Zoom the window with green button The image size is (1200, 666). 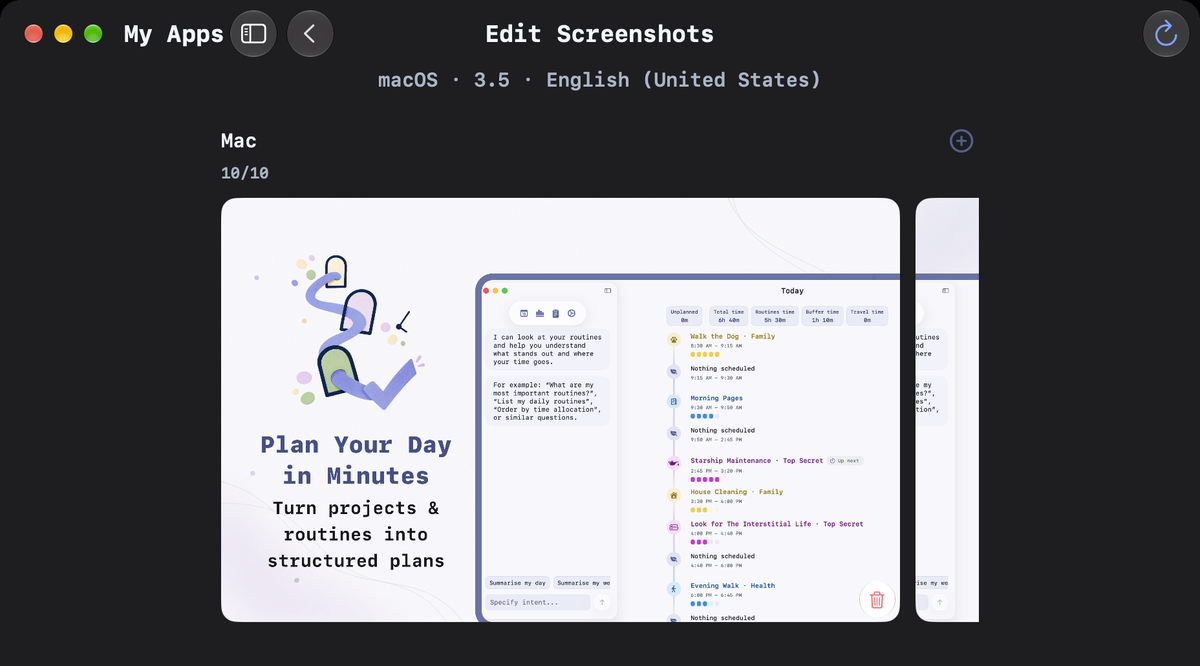(x=93, y=34)
